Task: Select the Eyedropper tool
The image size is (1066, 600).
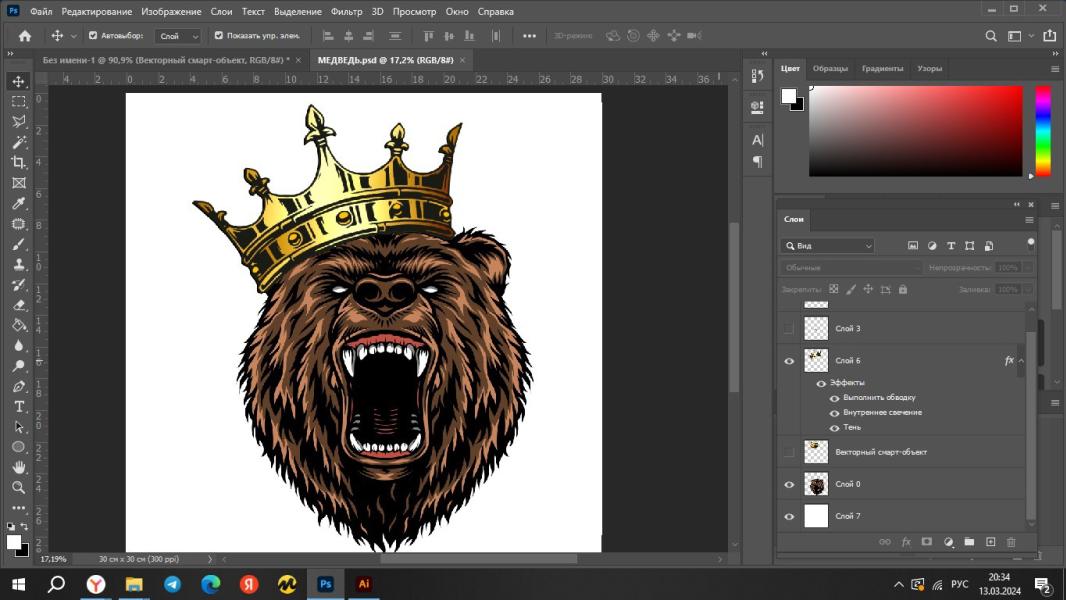Action: tap(18, 203)
